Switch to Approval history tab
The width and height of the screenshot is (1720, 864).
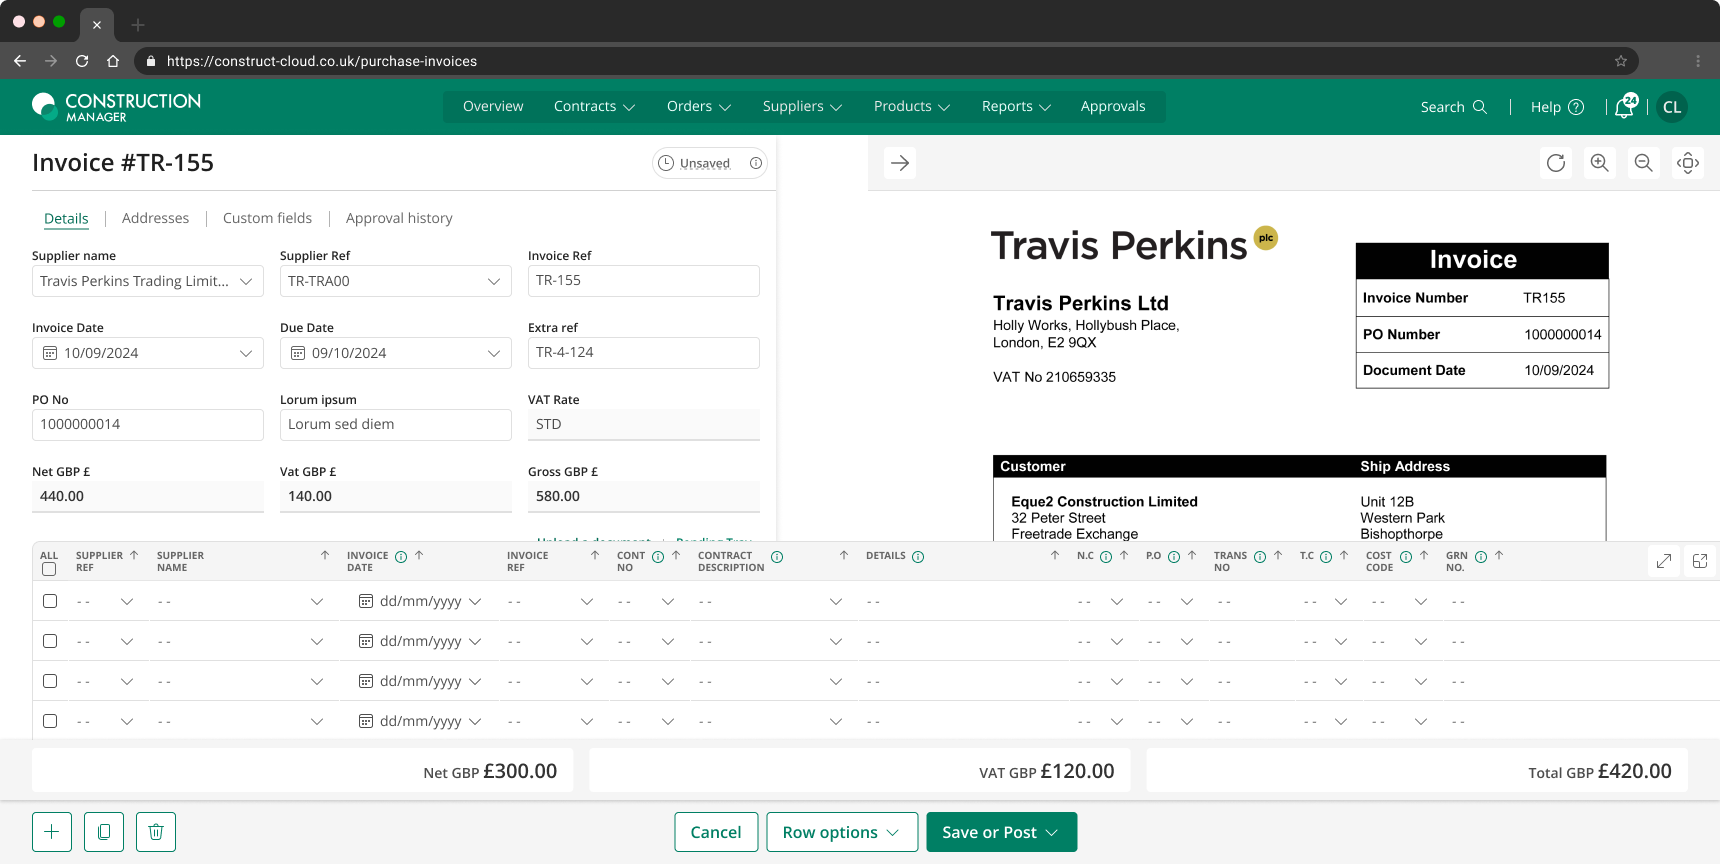(399, 218)
